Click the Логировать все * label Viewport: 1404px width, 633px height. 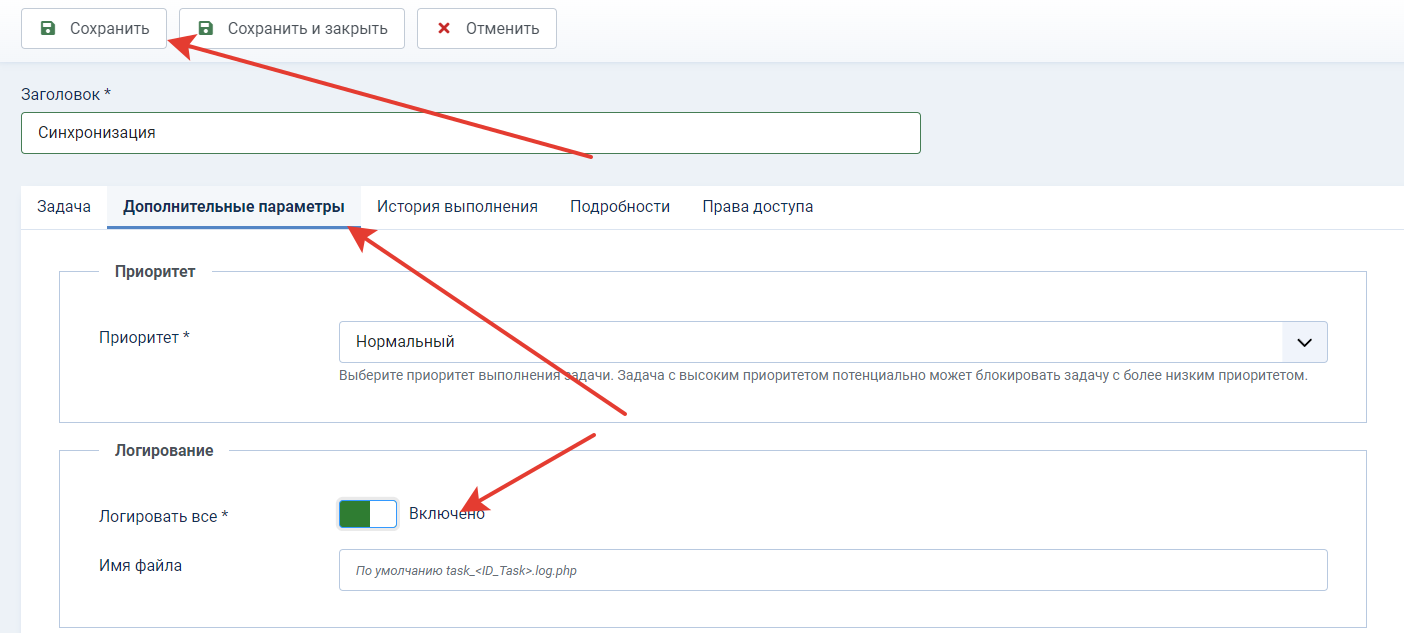pyautogui.click(x=164, y=517)
